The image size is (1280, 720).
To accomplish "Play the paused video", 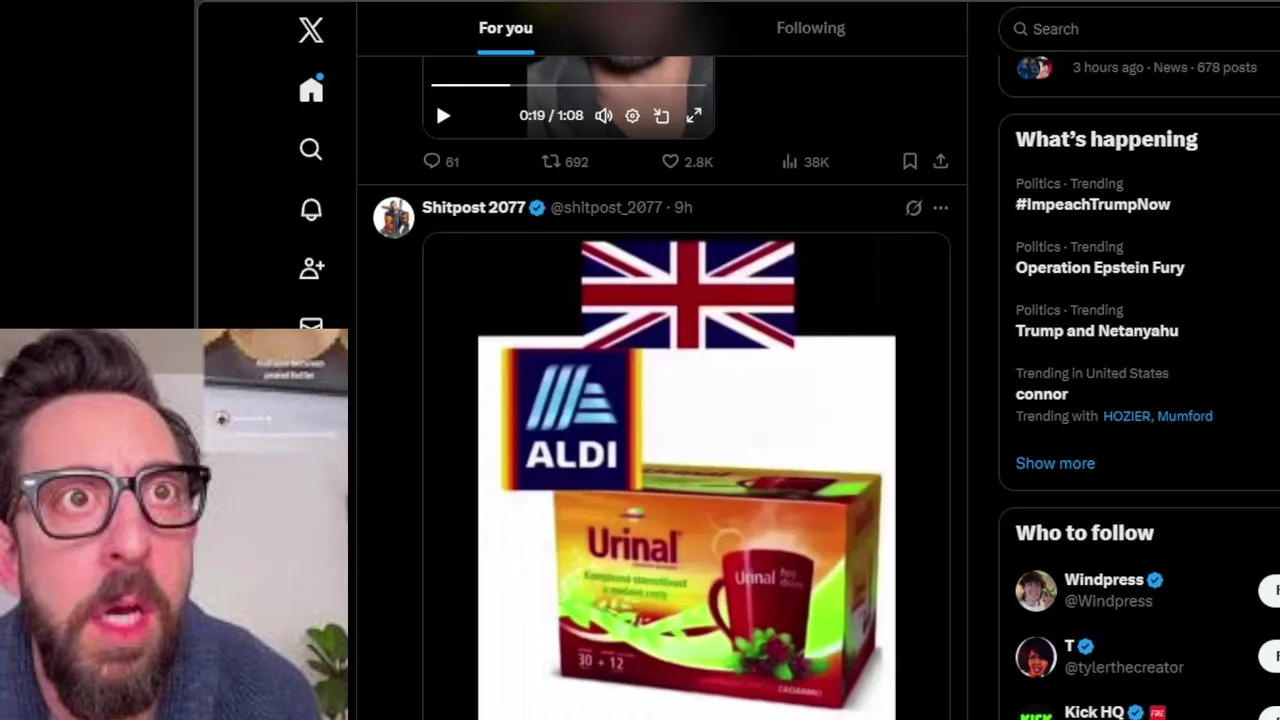I will pyautogui.click(x=443, y=116).
